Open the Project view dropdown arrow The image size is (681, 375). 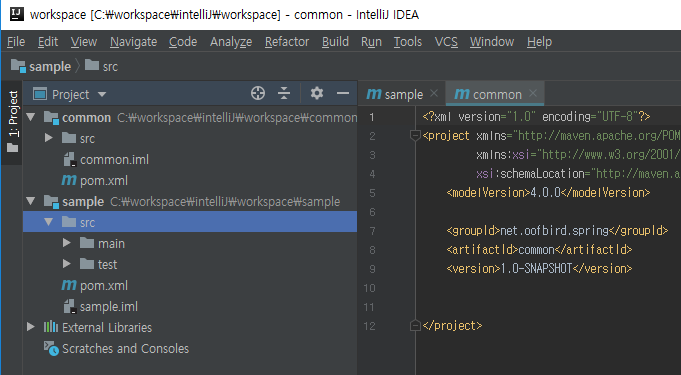pos(102,94)
